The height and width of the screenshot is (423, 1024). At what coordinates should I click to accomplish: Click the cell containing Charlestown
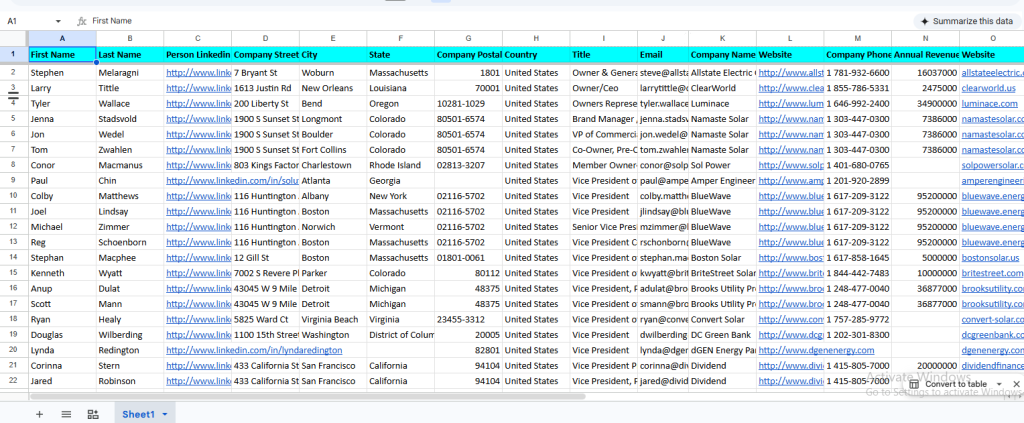333,165
